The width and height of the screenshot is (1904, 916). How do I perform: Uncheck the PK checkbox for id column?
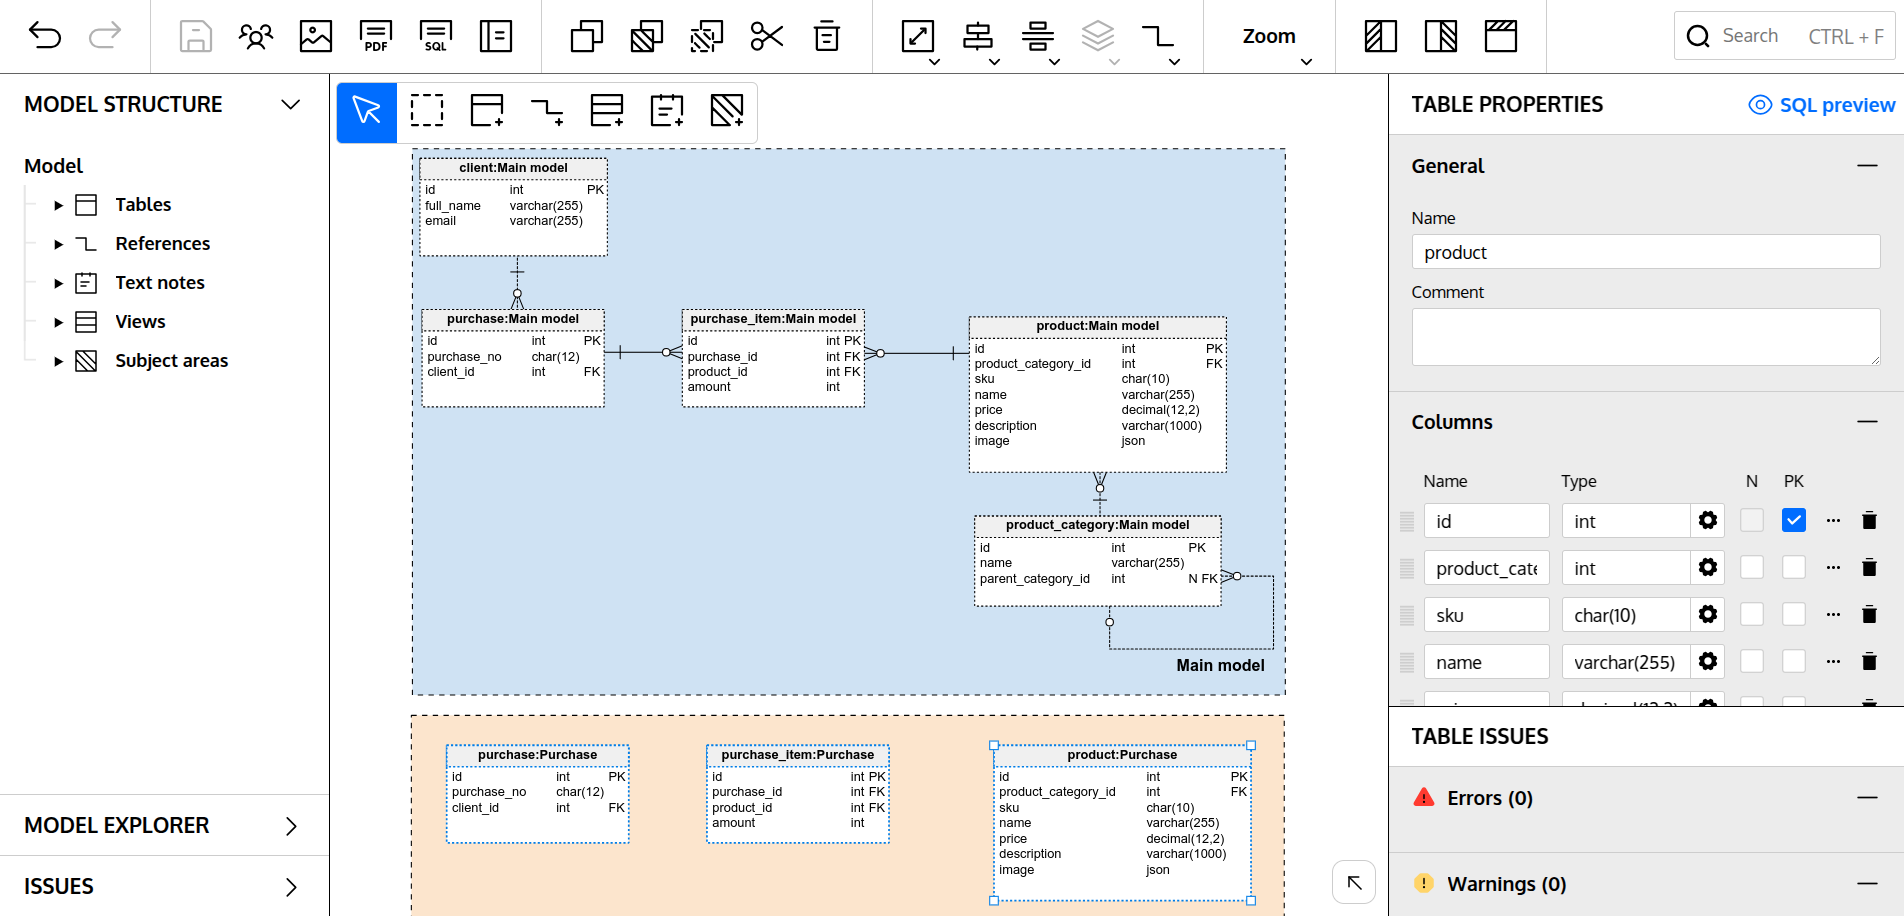[1794, 520]
